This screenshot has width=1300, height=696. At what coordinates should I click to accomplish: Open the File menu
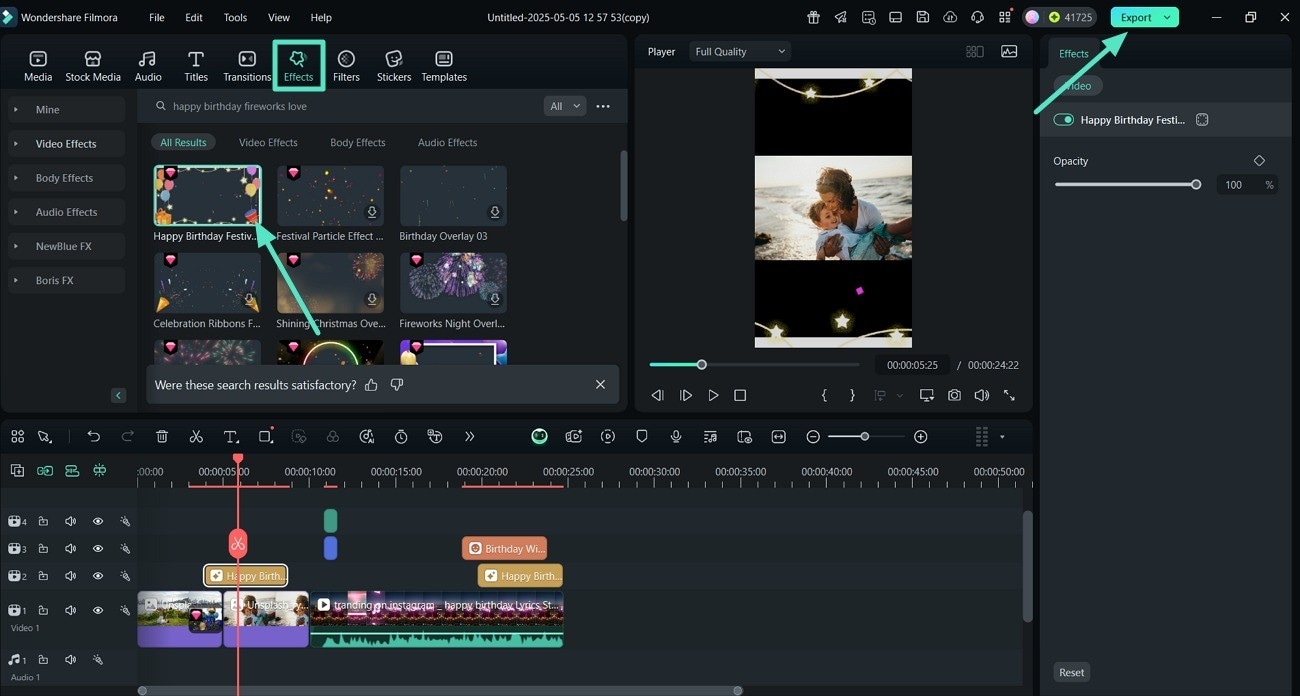(x=157, y=17)
